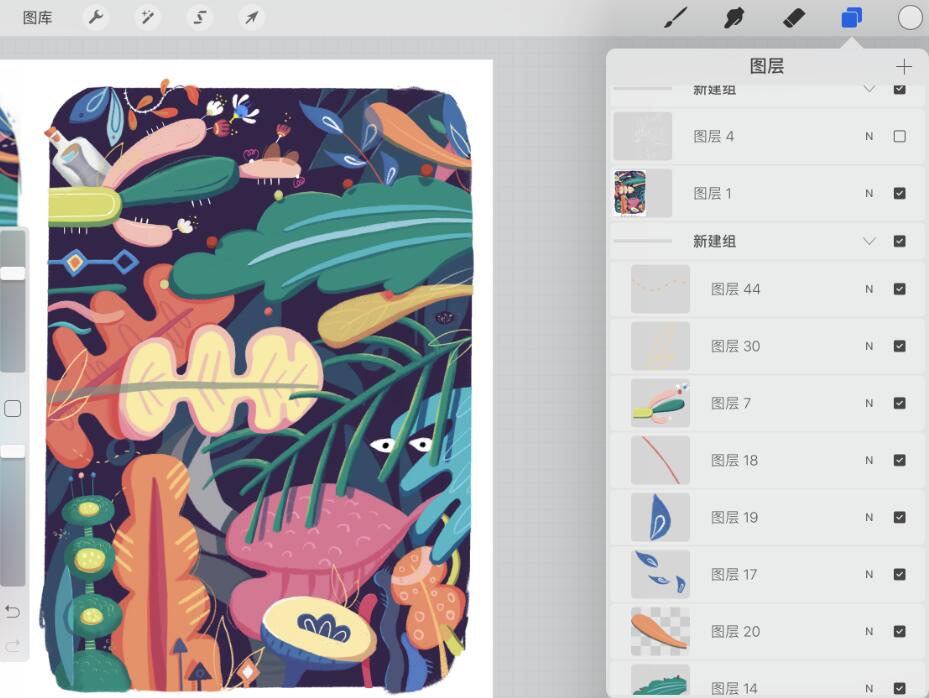Open the Adjustments magic wand menu
This screenshot has height=698, width=929.
click(x=147, y=18)
